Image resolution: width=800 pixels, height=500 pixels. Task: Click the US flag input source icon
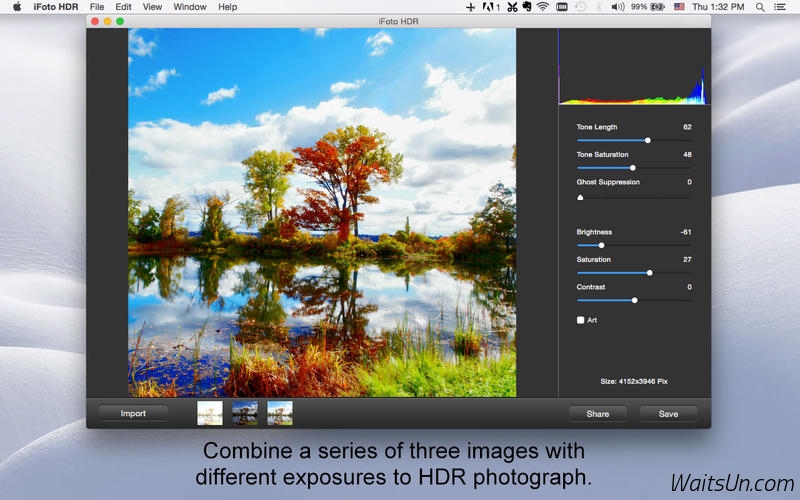pos(679,7)
